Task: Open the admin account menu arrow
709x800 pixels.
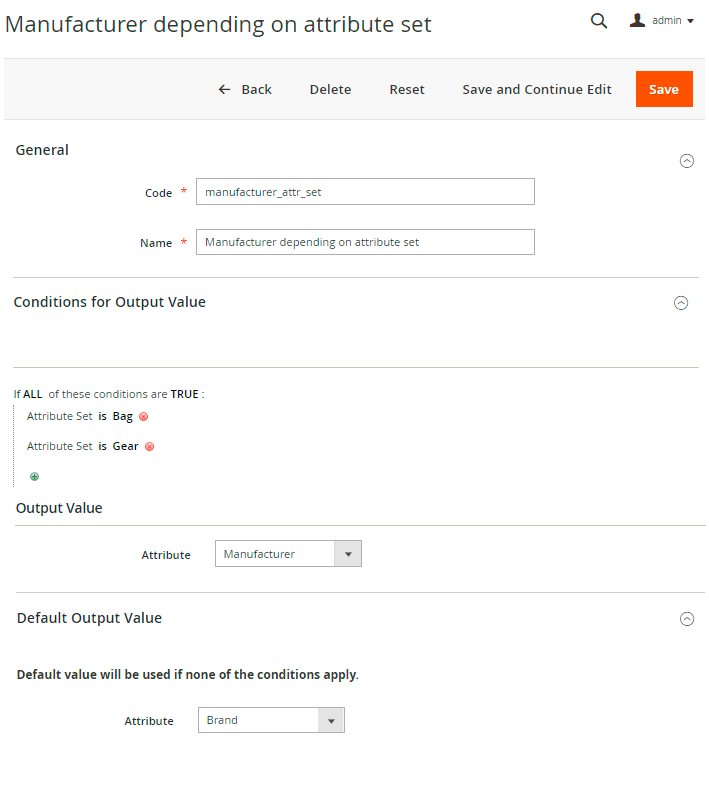Action: pyautogui.click(x=690, y=20)
